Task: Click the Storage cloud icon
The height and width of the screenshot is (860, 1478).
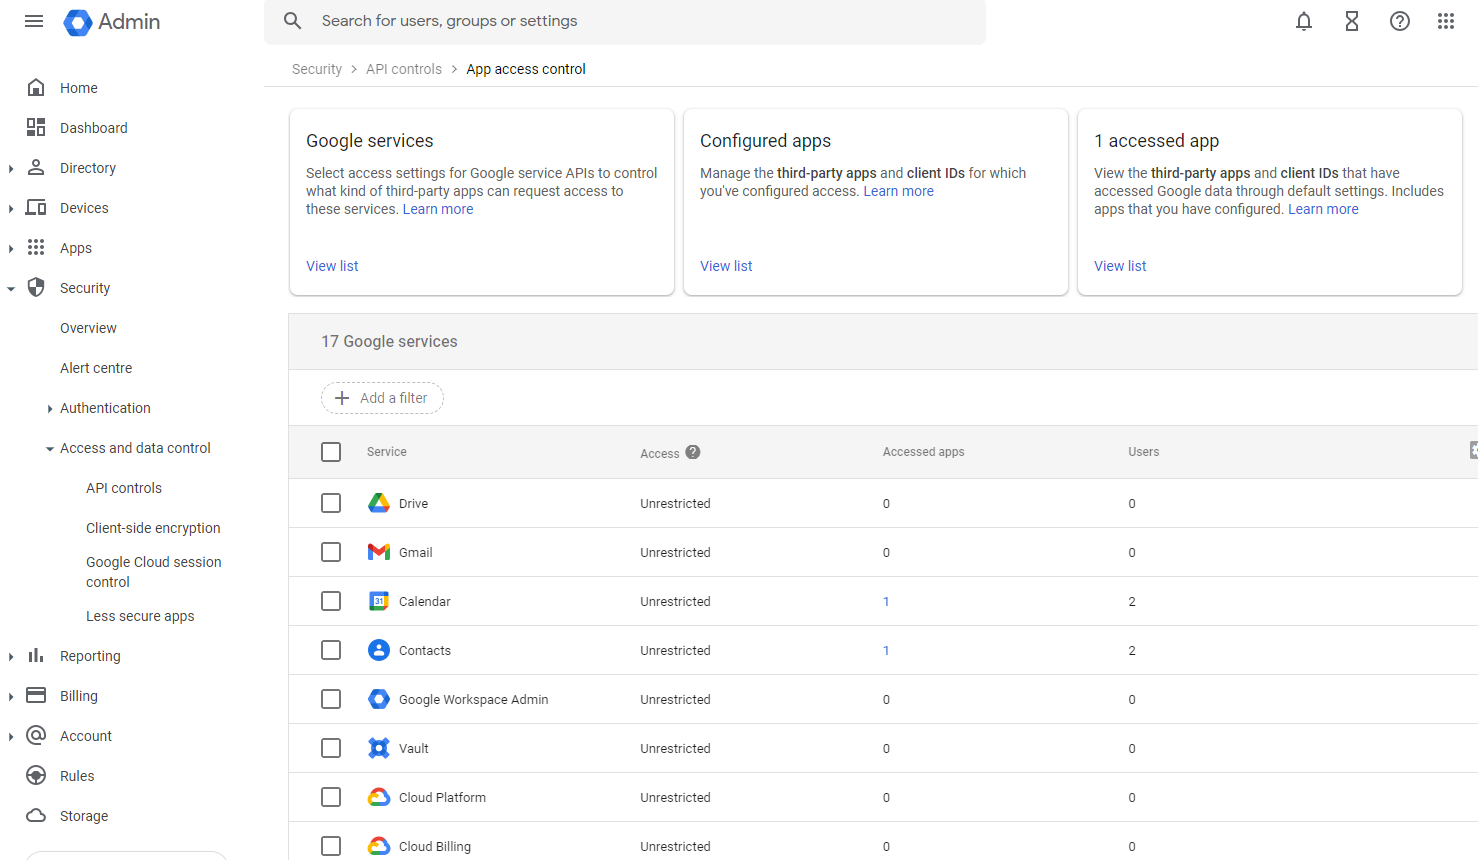Action: click(36, 816)
